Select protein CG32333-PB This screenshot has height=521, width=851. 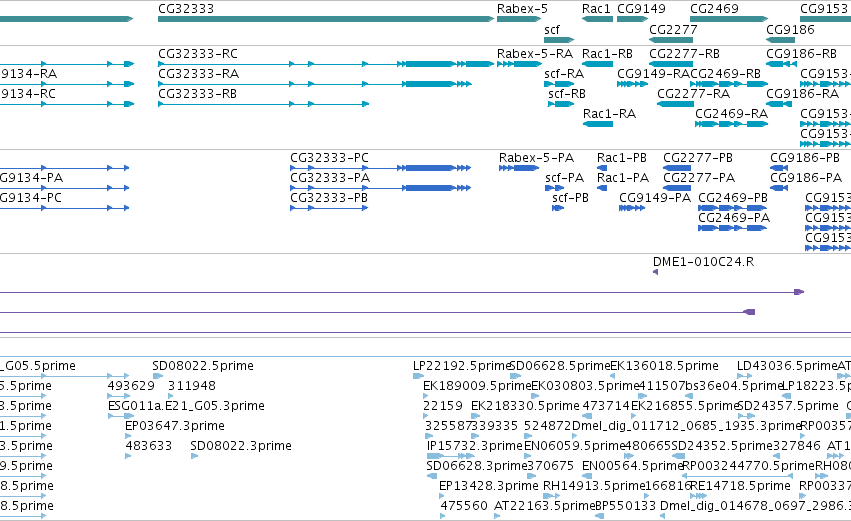click(328, 199)
